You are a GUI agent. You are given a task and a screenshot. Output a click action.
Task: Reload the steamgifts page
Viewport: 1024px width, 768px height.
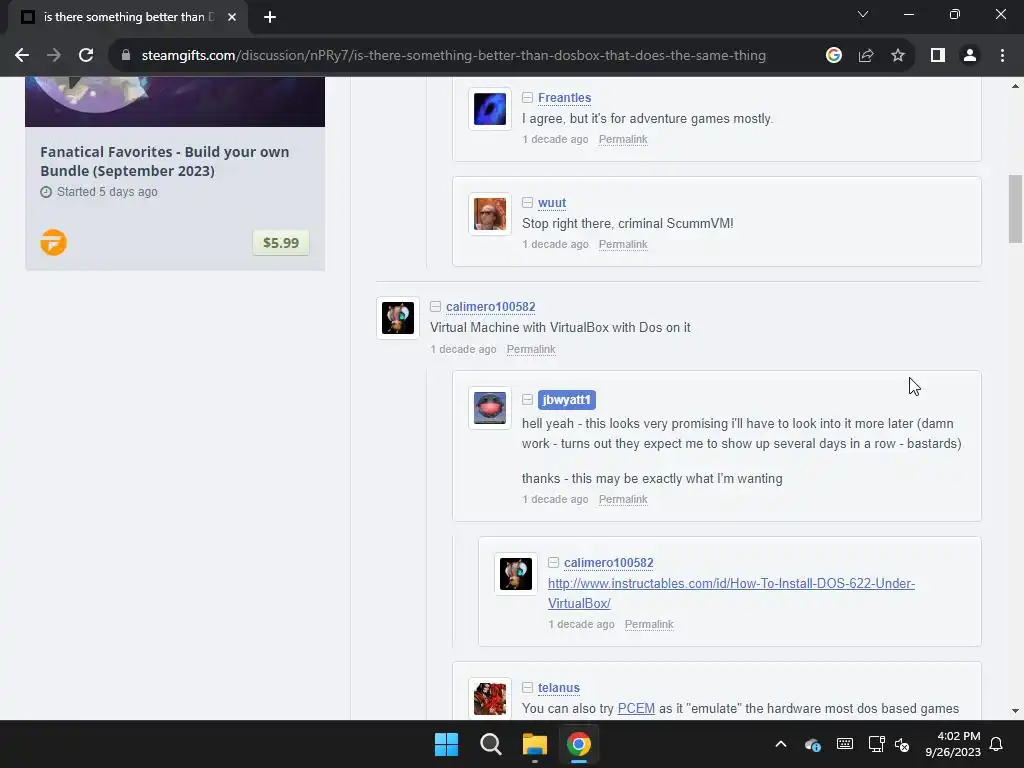[86, 56]
